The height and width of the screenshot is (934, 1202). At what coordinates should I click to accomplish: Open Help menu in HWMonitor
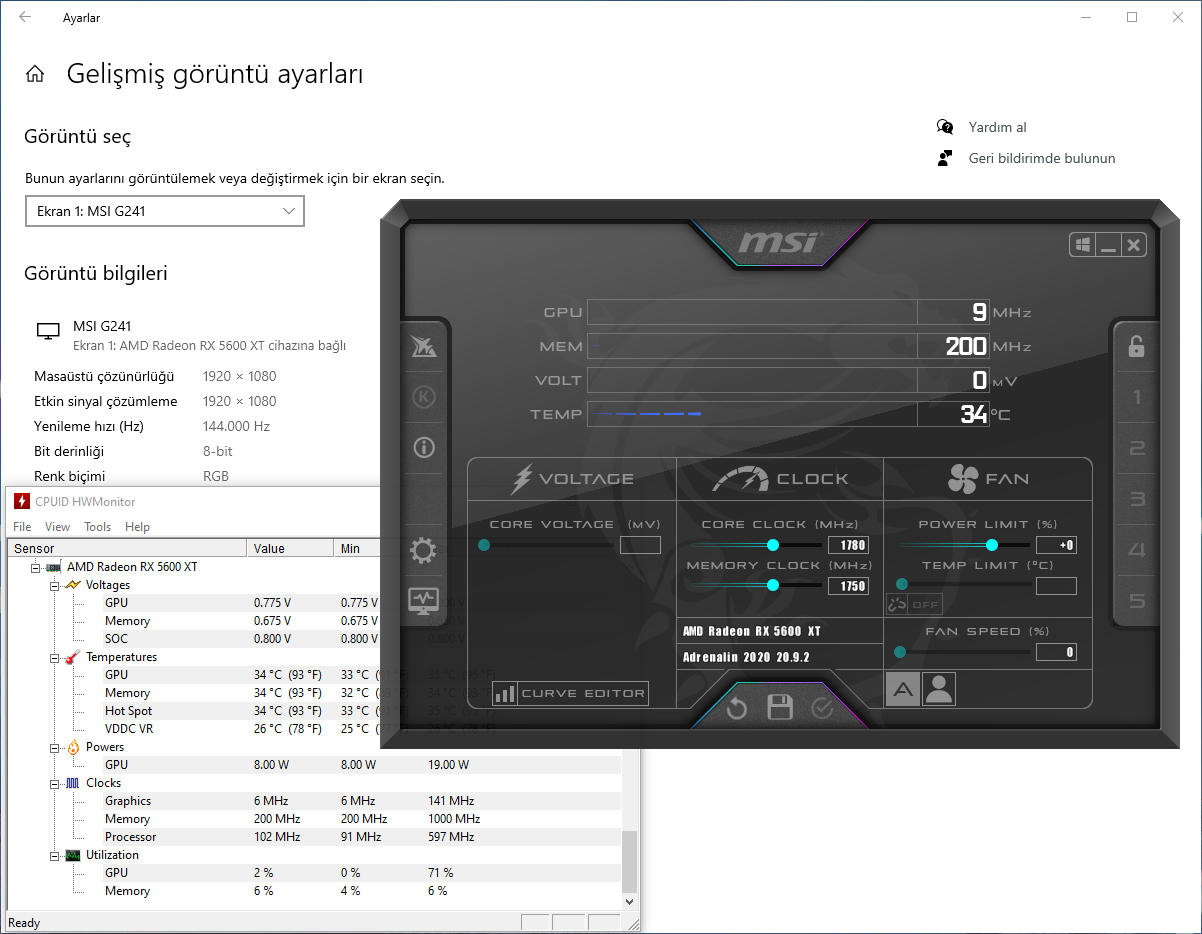coord(138,527)
